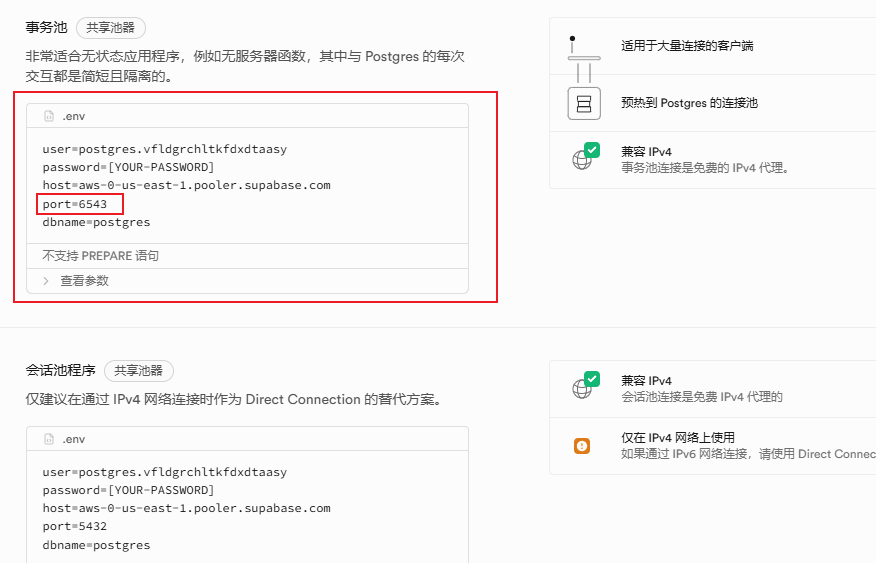Click 适用于大量连接的客户端 text
The image size is (876, 563).
pos(687,46)
